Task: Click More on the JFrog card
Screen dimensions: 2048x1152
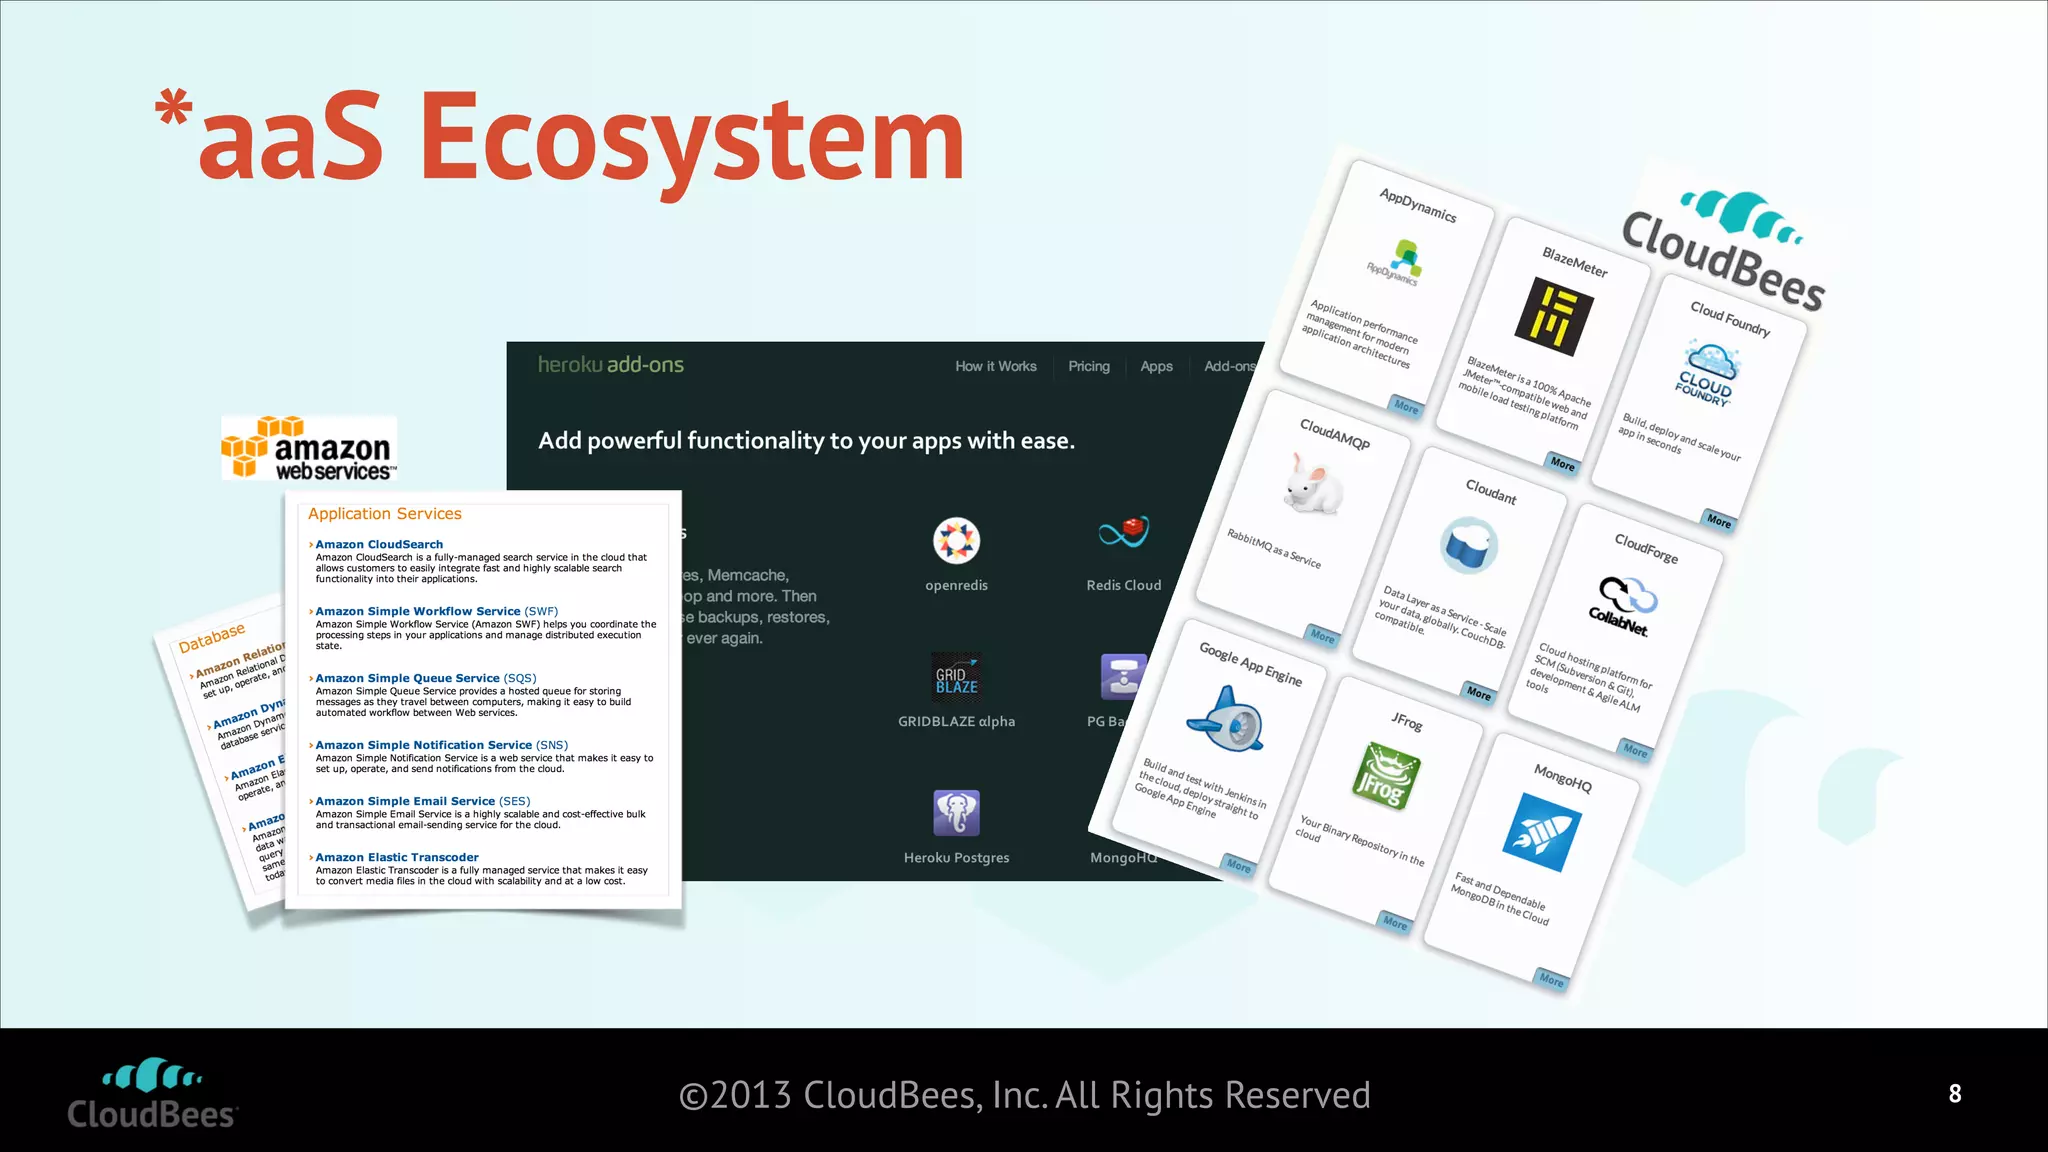Action: [1394, 923]
